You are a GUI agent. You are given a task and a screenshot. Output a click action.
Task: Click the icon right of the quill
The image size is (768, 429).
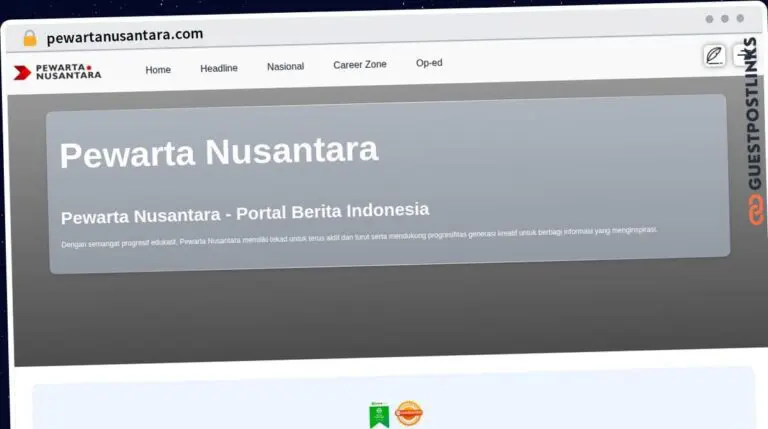click(744, 55)
